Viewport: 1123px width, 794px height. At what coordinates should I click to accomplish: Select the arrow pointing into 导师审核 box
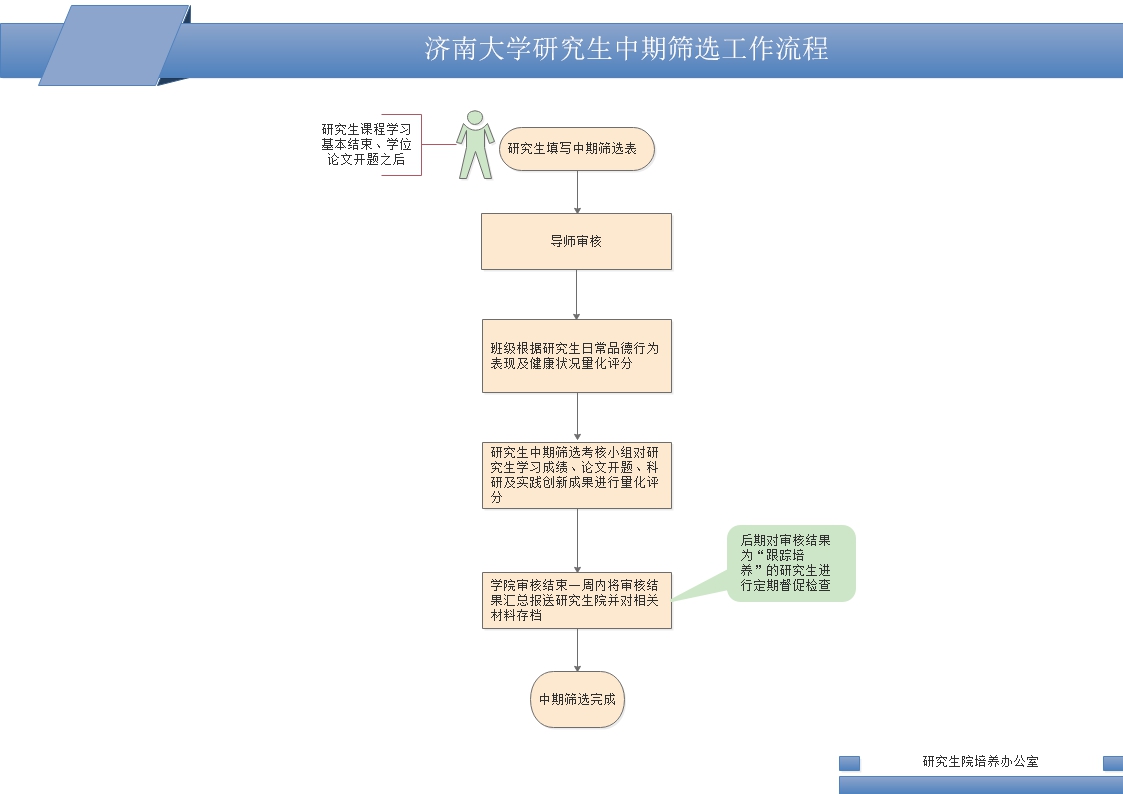coord(577,192)
